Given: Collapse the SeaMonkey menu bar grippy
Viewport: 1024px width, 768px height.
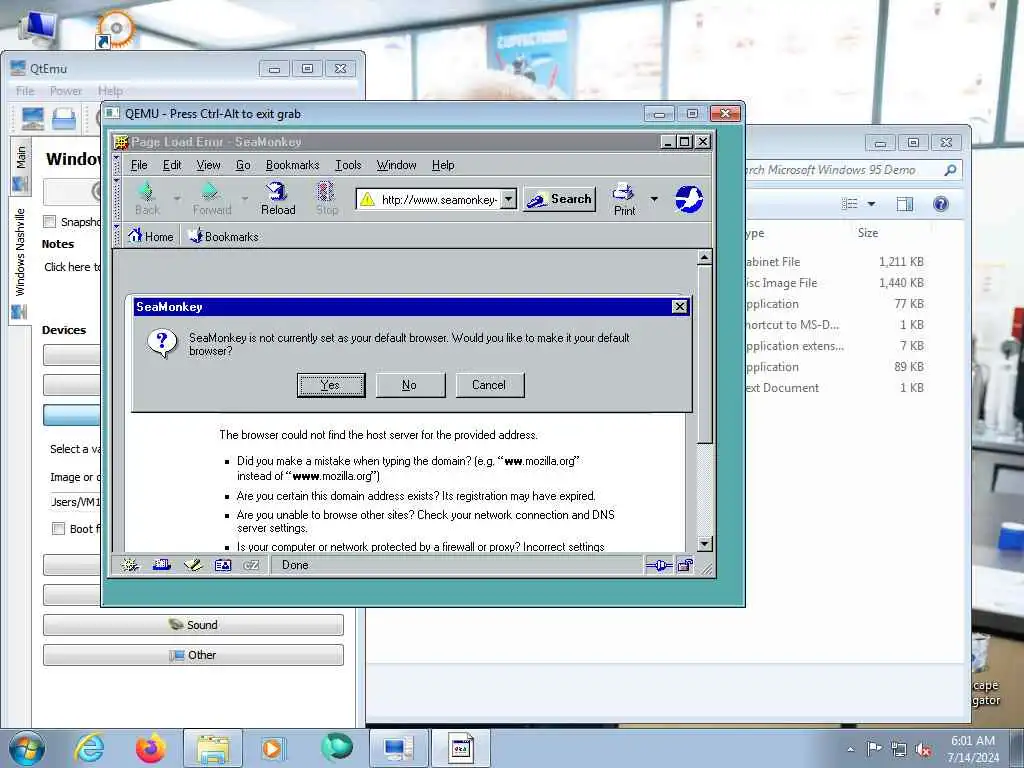Looking at the screenshot, I should (x=117, y=165).
